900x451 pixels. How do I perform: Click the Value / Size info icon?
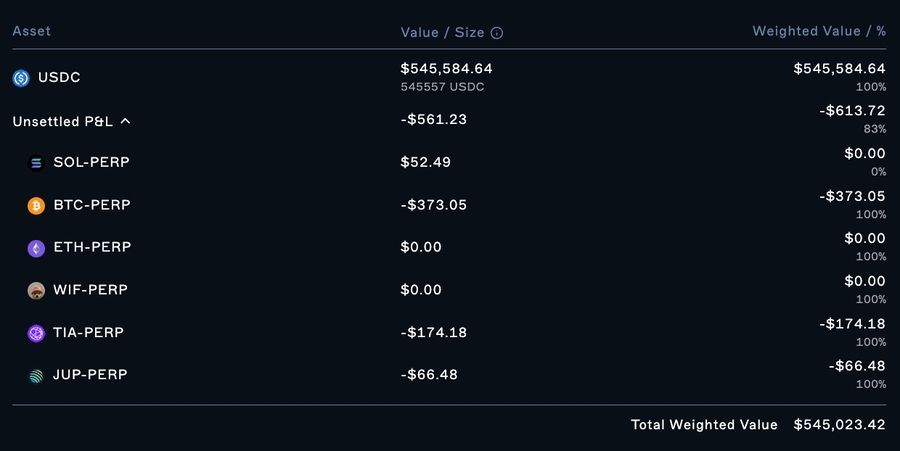(497, 32)
